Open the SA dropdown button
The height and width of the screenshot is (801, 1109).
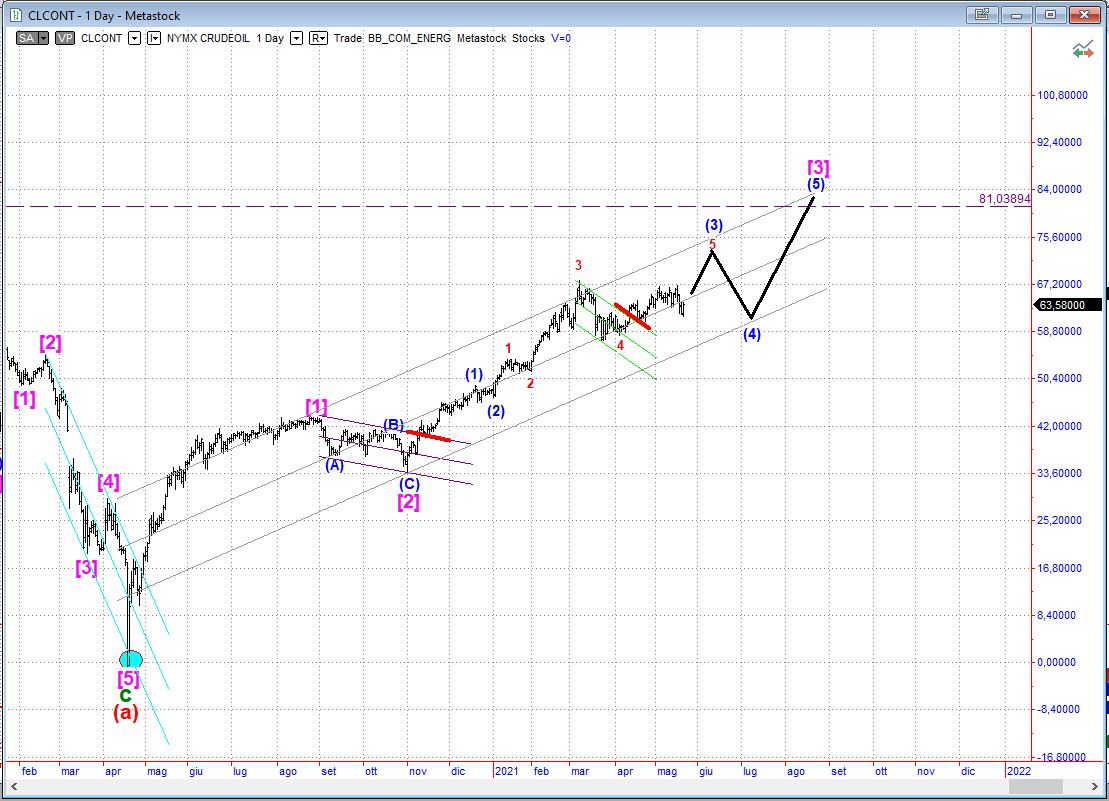33,38
